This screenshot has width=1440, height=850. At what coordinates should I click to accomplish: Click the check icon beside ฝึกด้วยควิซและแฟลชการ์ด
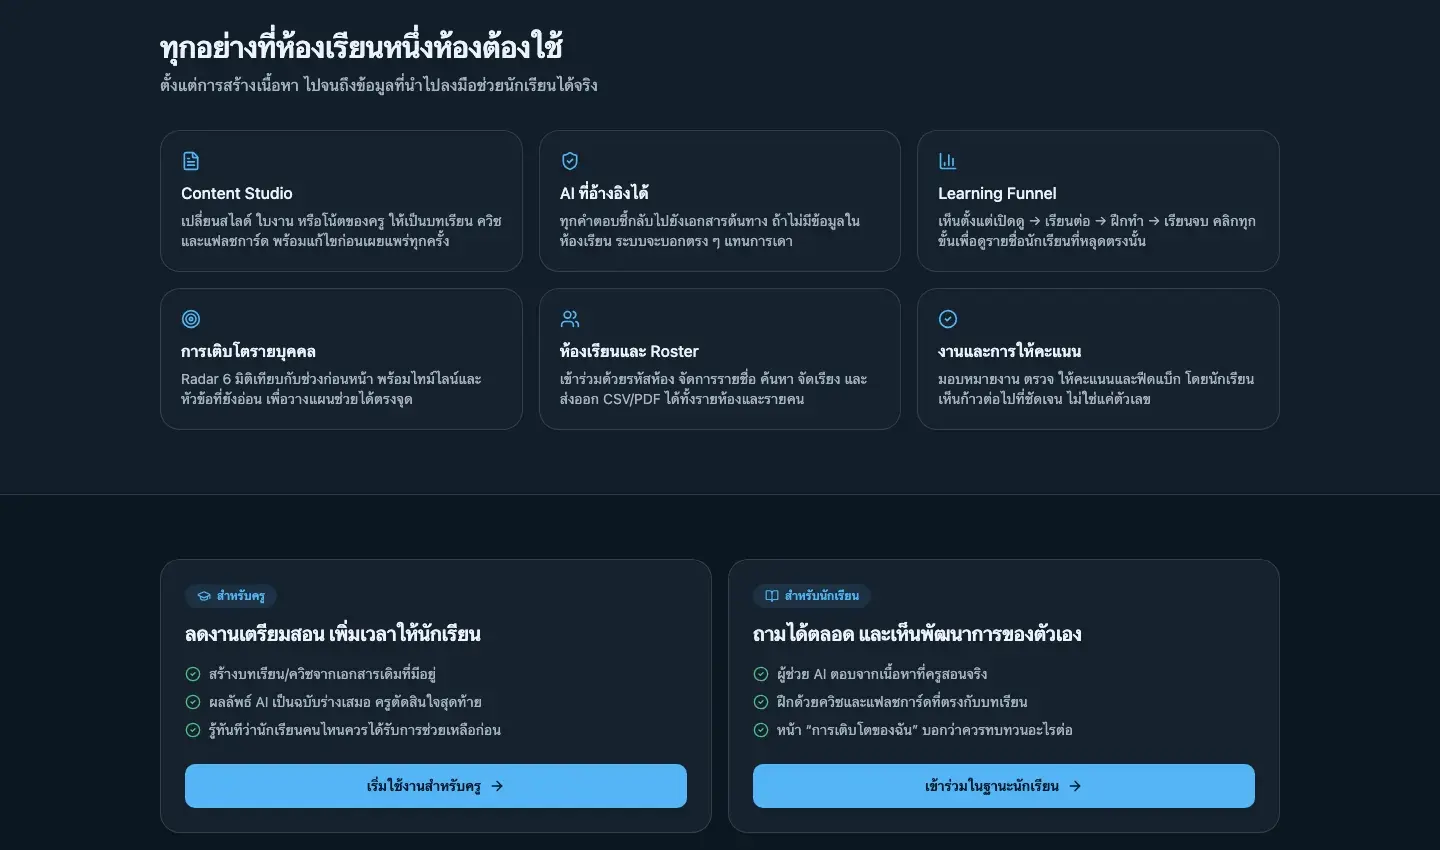tap(761, 702)
